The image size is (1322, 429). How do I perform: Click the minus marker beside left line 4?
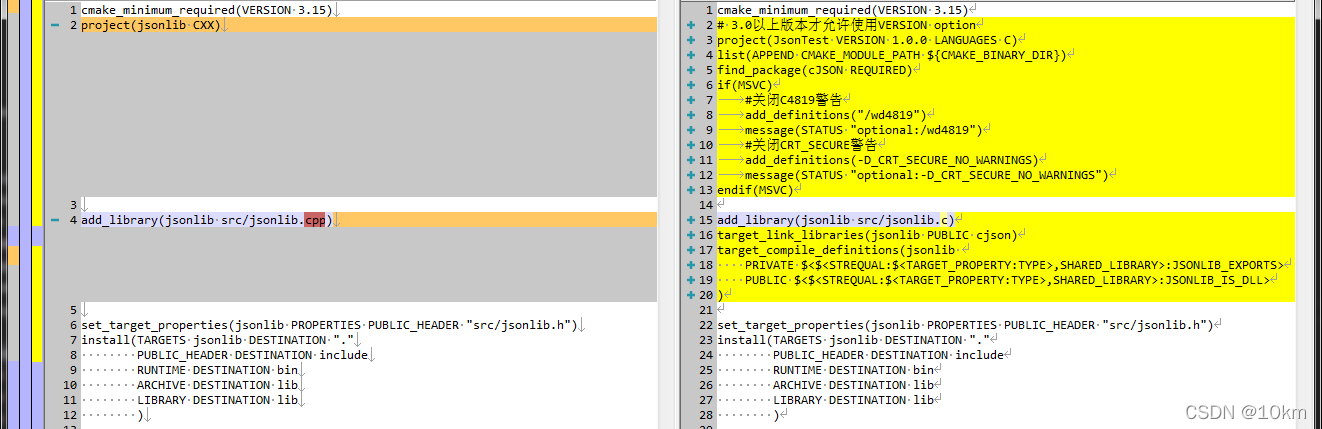click(54, 220)
